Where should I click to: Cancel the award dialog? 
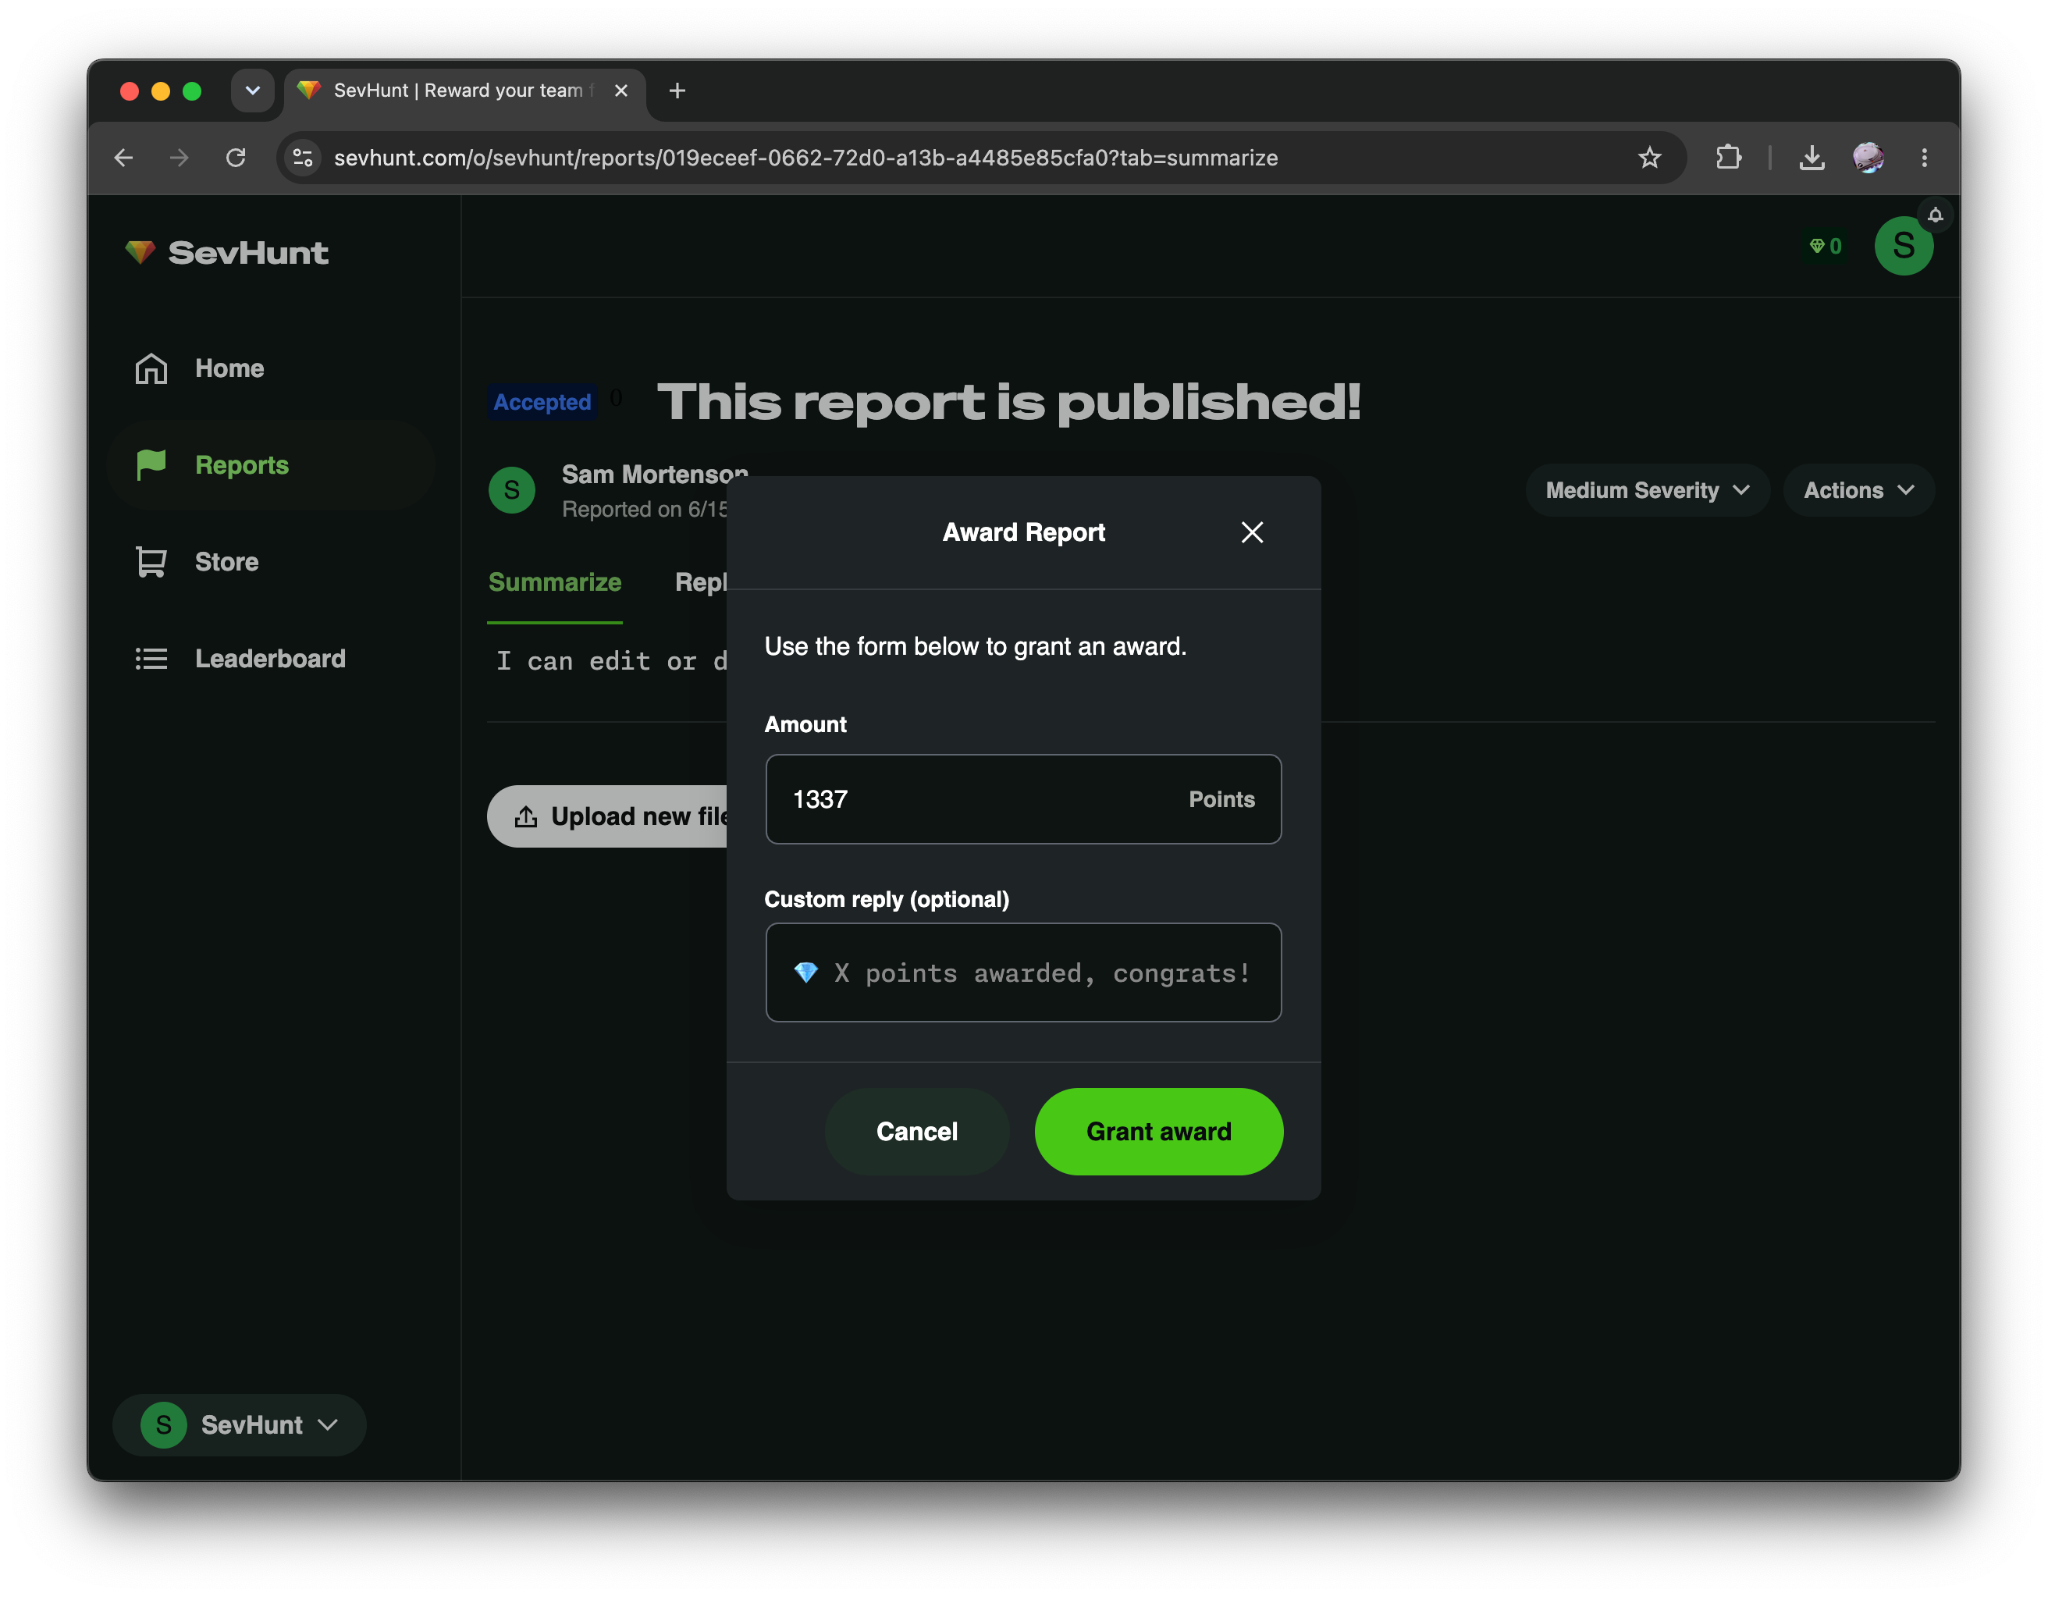coord(916,1131)
